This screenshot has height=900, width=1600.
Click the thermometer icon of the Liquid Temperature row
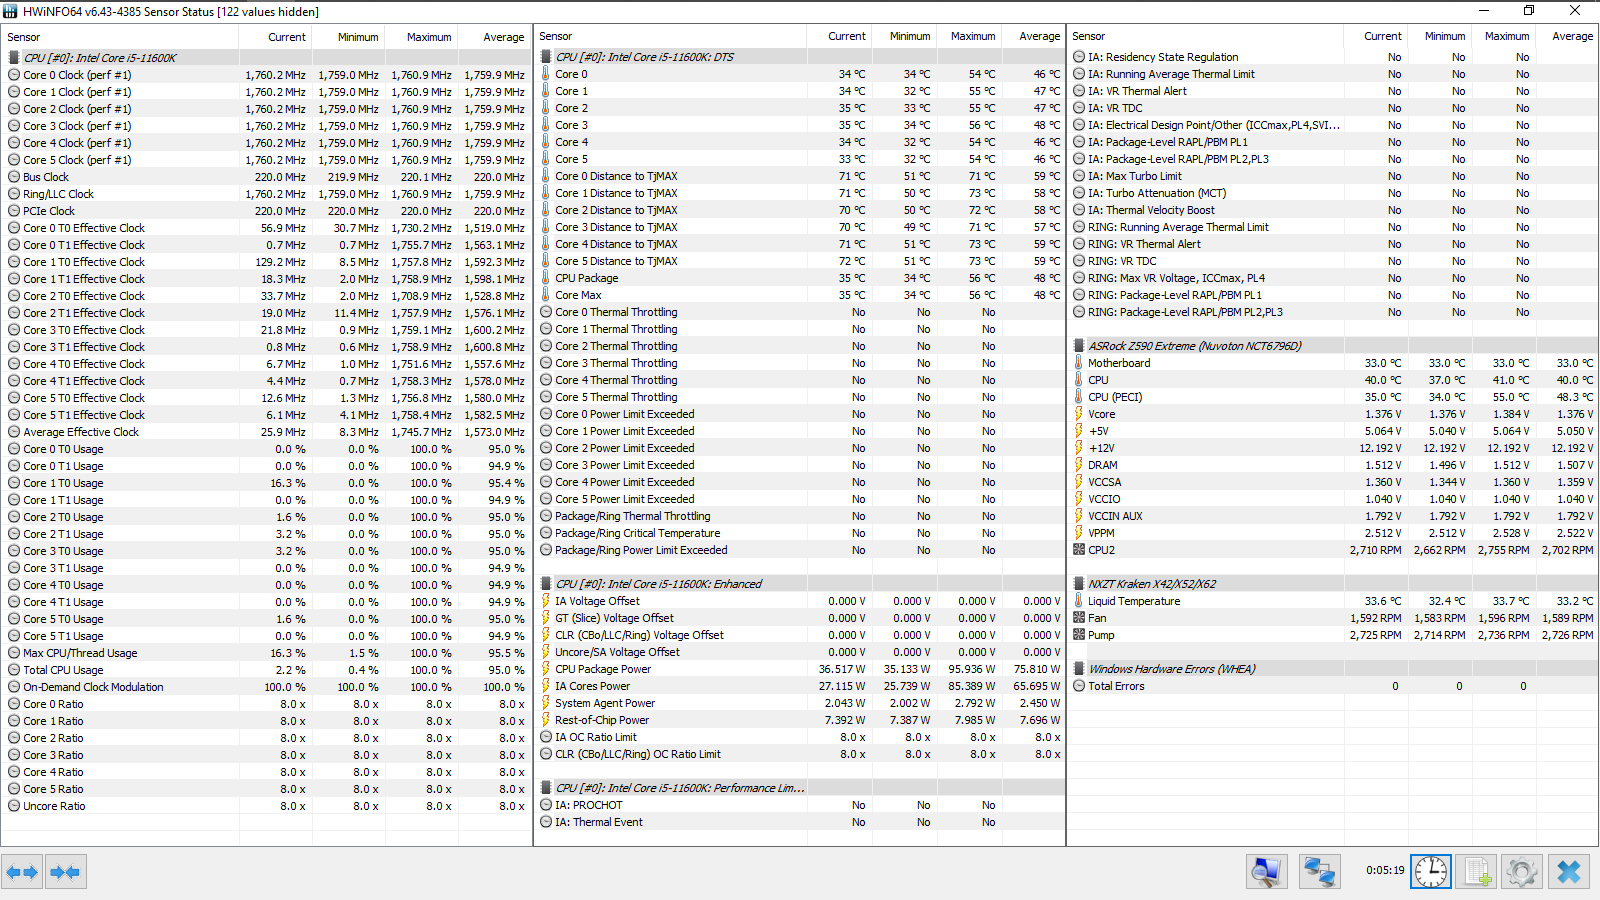pyautogui.click(x=1079, y=601)
